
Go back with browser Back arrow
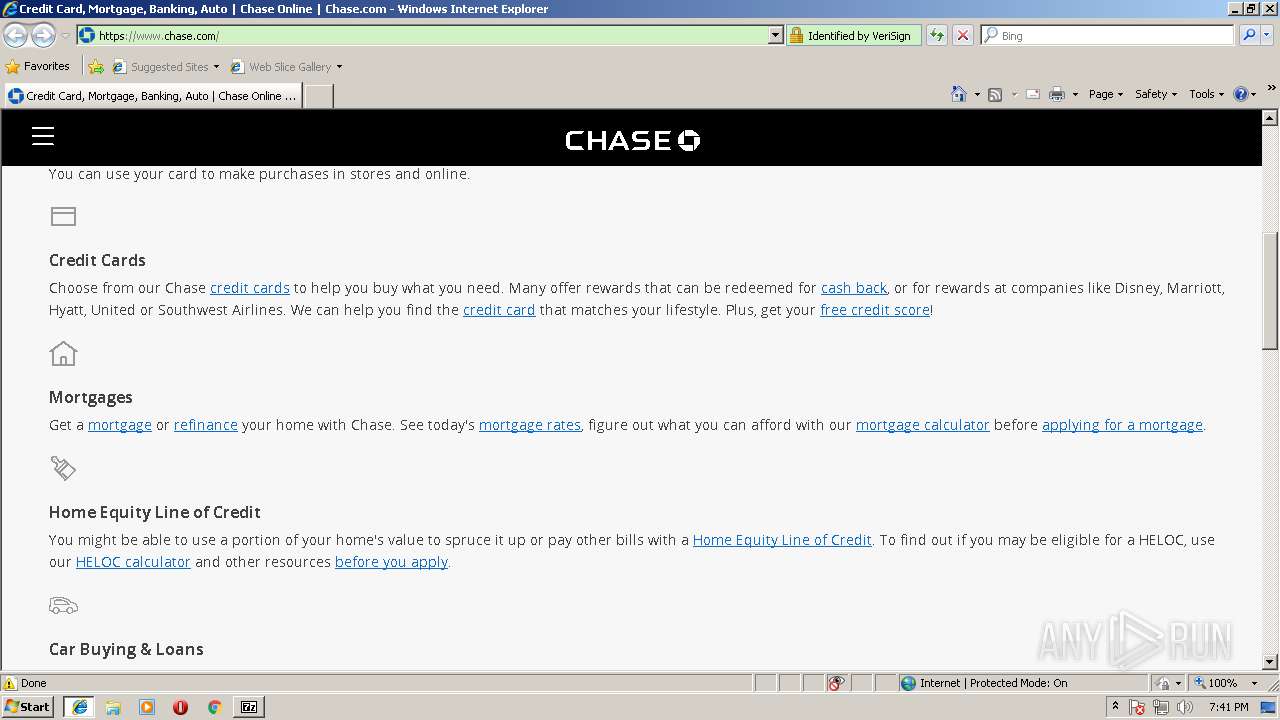(x=16, y=36)
